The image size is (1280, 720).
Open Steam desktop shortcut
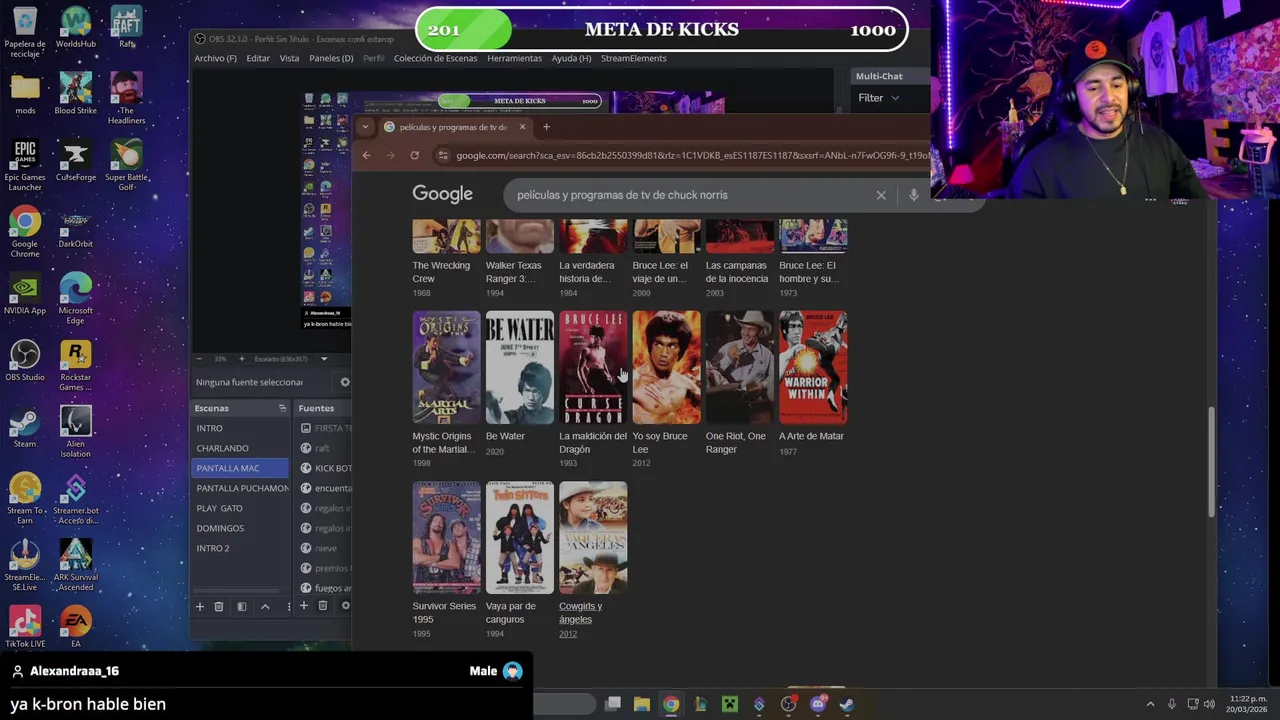tap(25, 427)
